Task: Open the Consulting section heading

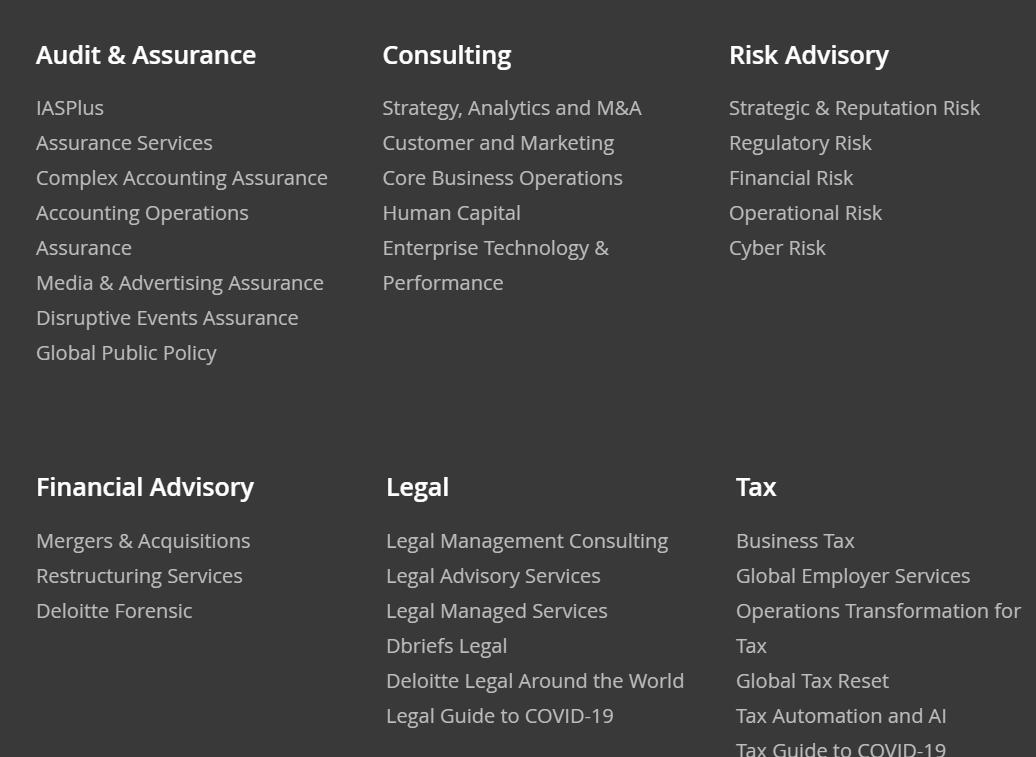Action: pyautogui.click(x=447, y=55)
